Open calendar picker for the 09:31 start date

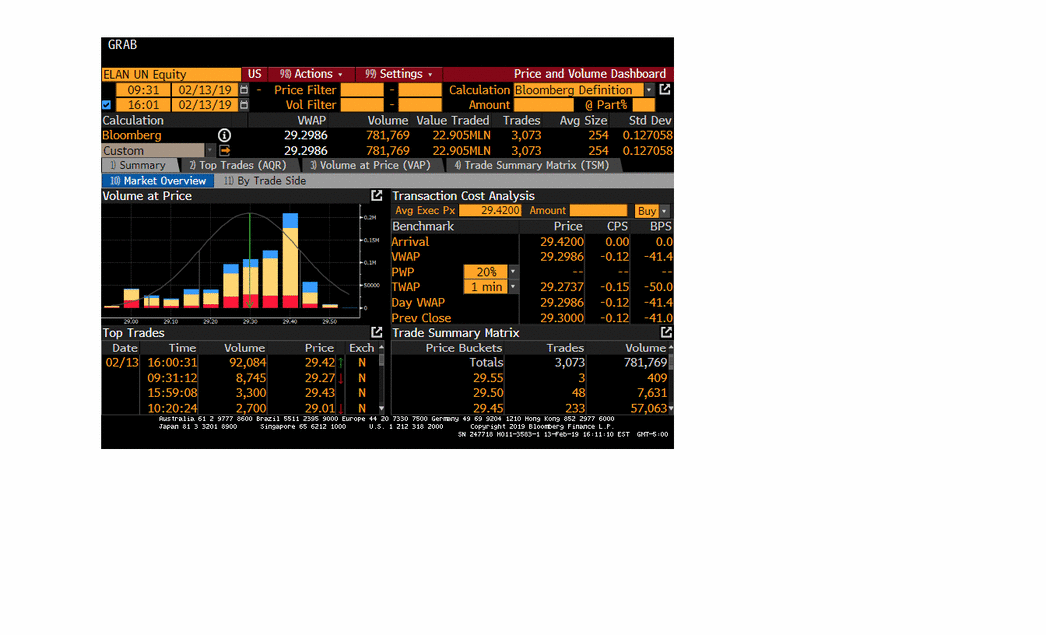pyautogui.click(x=244, y=90)
